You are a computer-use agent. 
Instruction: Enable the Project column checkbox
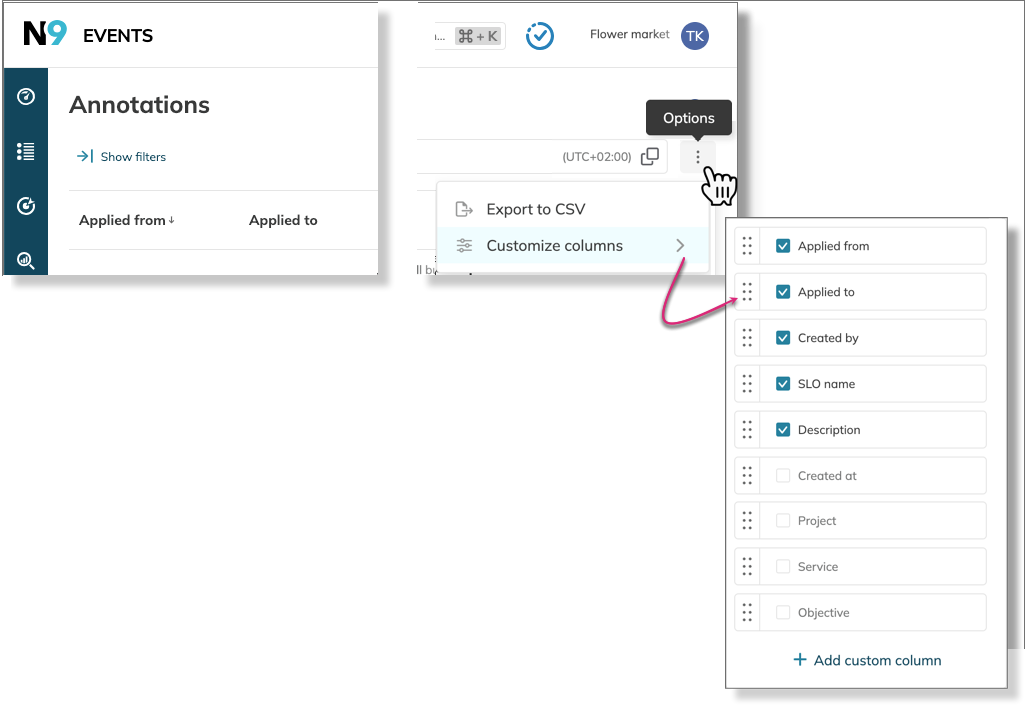783,521
